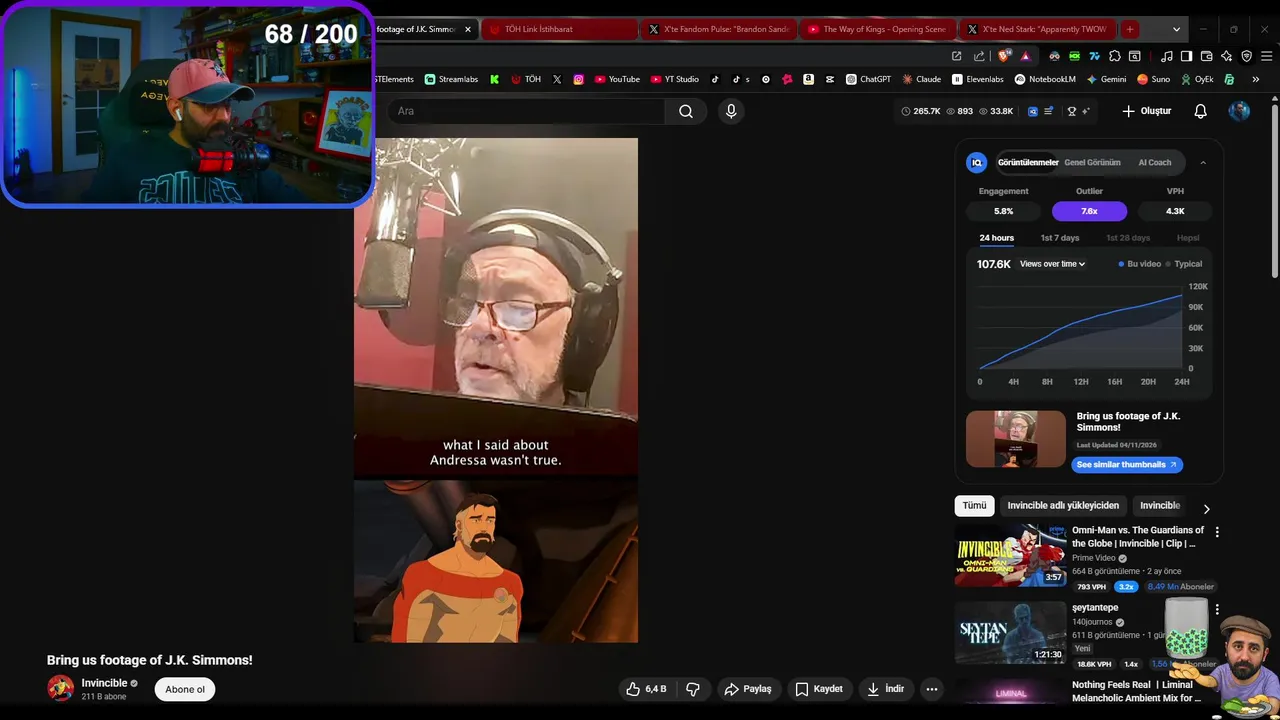Open the browser extensions puzzle icon

pyautogui.click(x=1115, y=56)
